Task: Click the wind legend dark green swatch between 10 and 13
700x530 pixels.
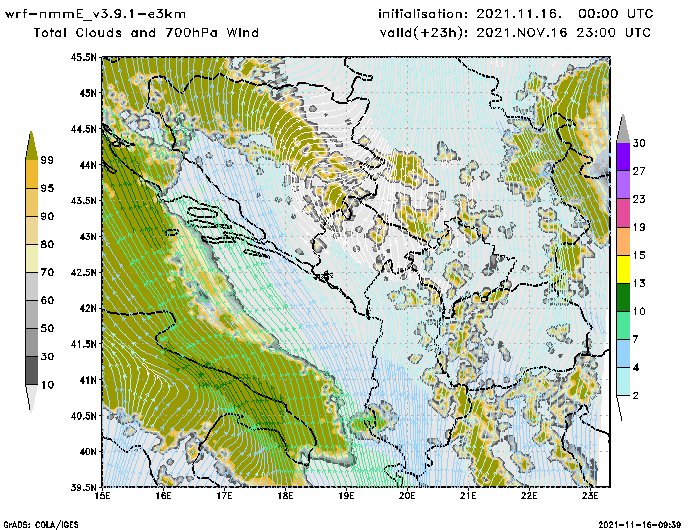Action: (623, 297)
